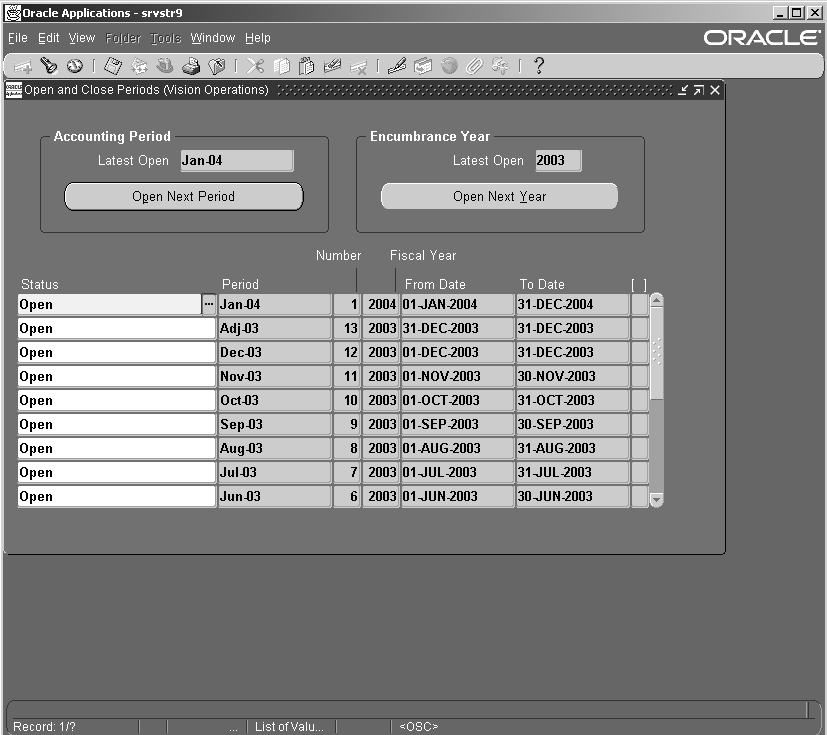Click the flexfield box on the Oct-03 row
This screenshot has height=735, width=827.
[640, 401]
